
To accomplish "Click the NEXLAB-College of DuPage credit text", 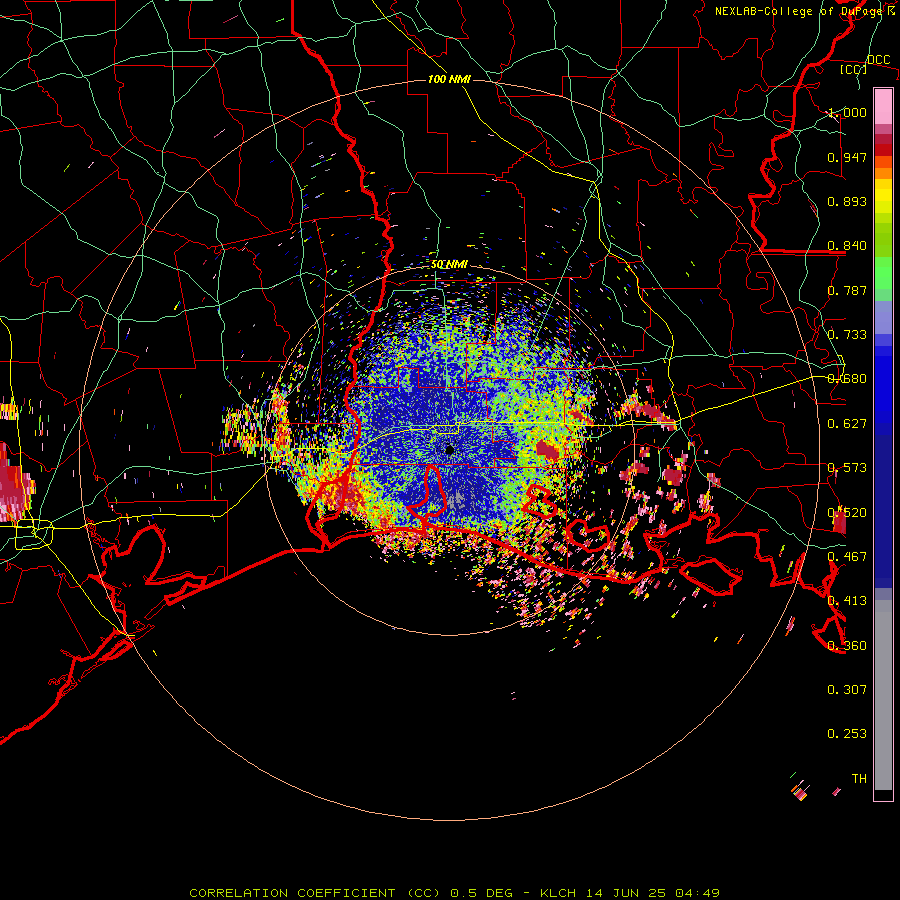I will (805, 11).
